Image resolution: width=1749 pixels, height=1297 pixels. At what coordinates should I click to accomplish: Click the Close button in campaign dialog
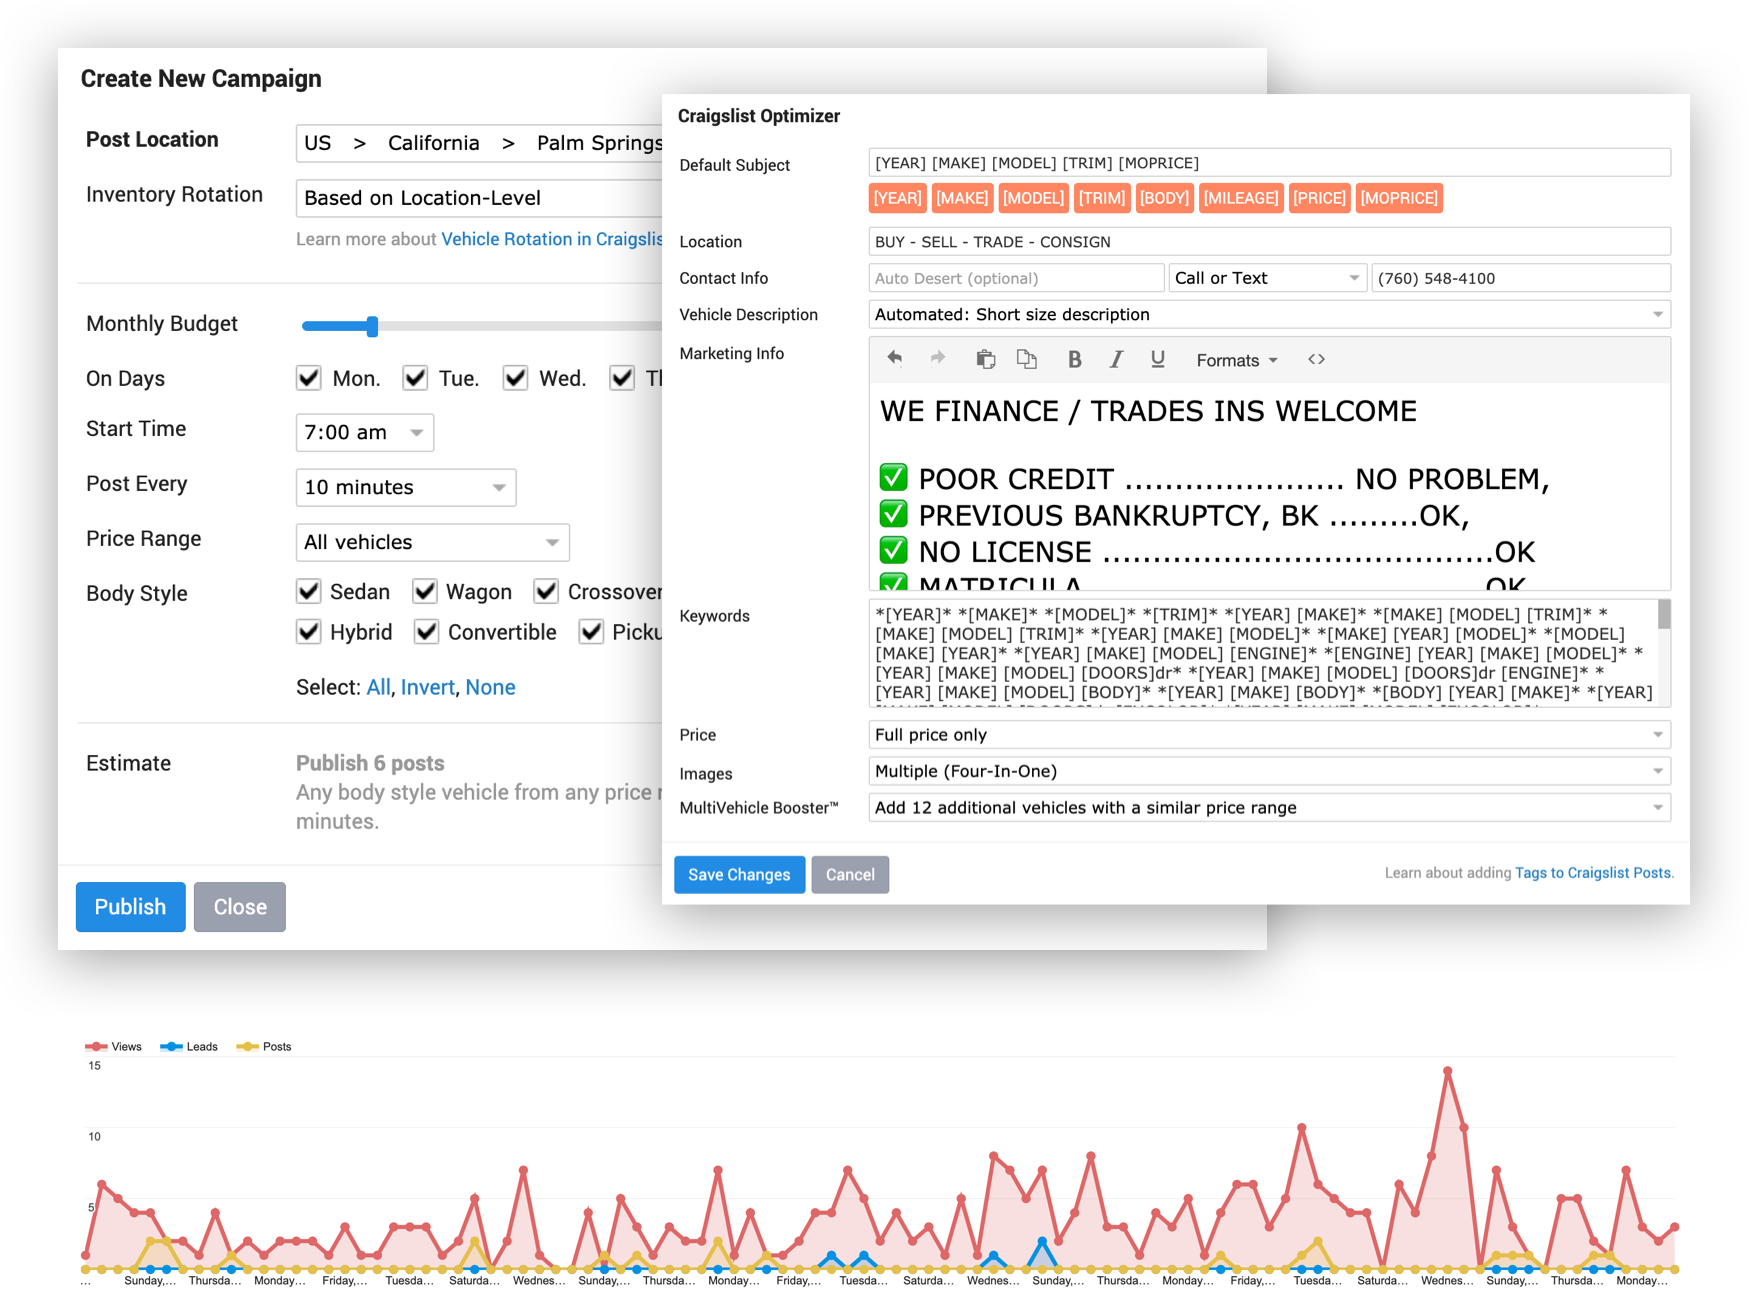pos(240,907)
